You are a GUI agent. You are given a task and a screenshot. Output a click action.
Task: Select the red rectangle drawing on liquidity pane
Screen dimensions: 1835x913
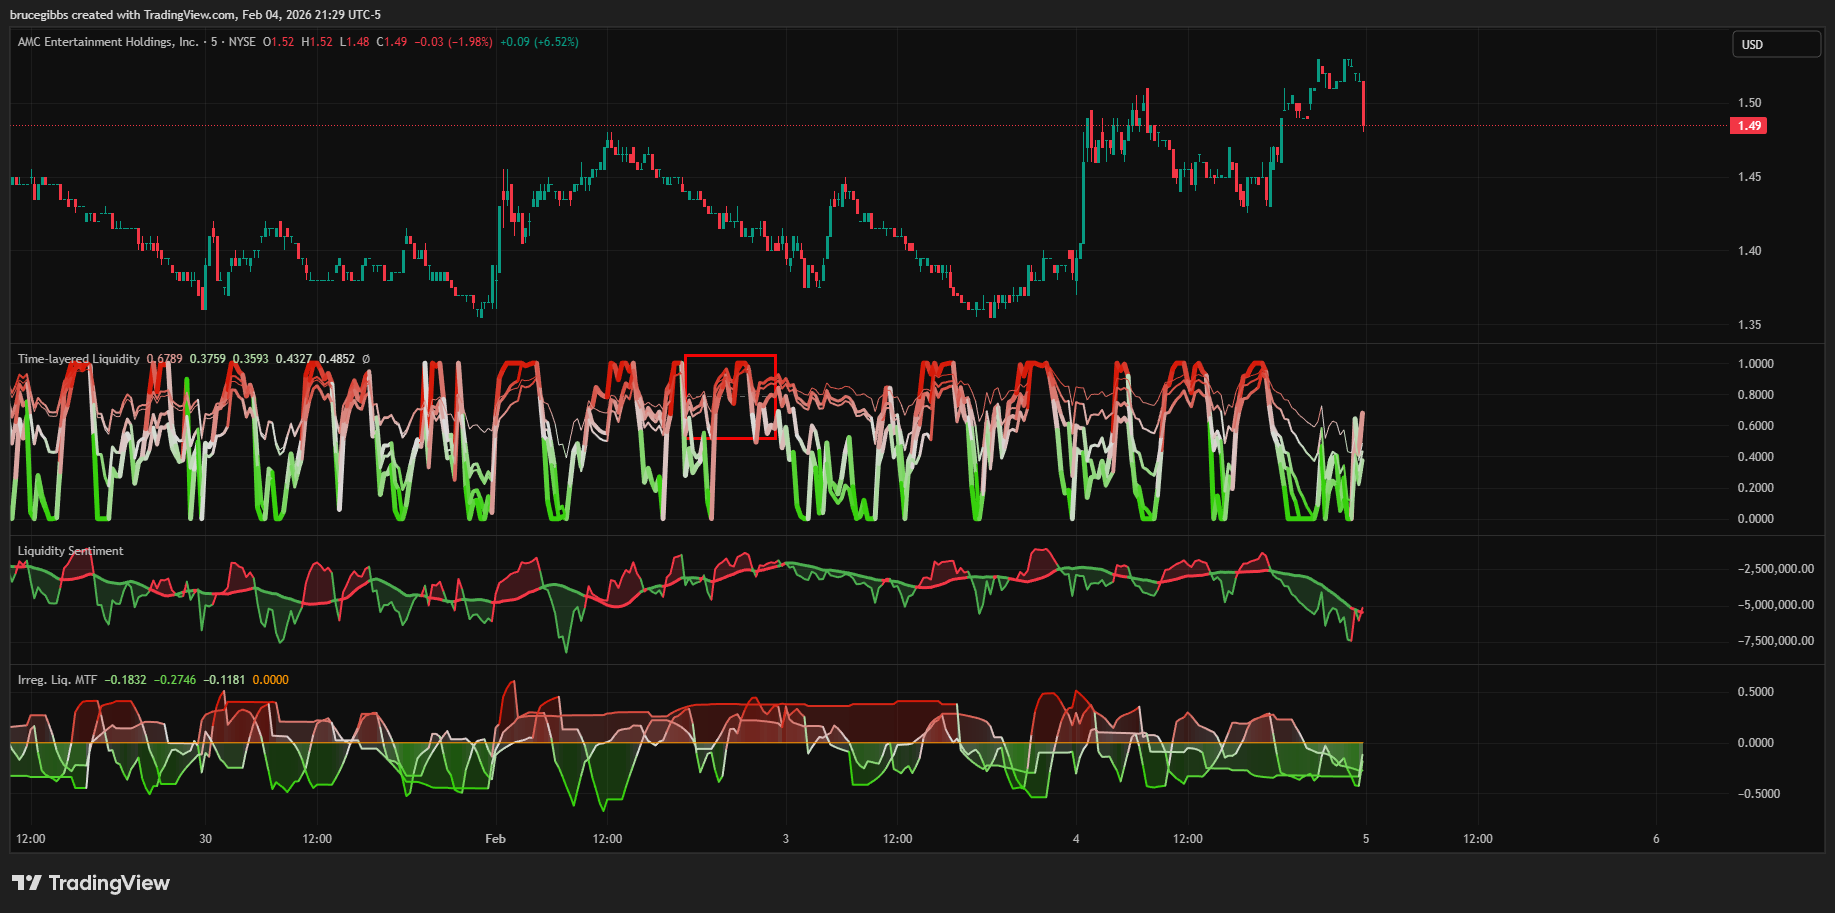coord(730,356)
